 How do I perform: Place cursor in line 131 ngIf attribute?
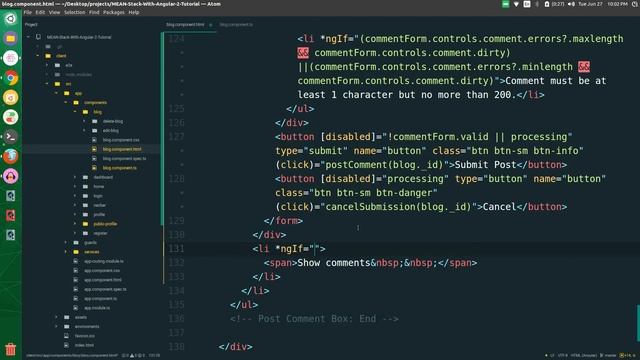coord(315,249)
